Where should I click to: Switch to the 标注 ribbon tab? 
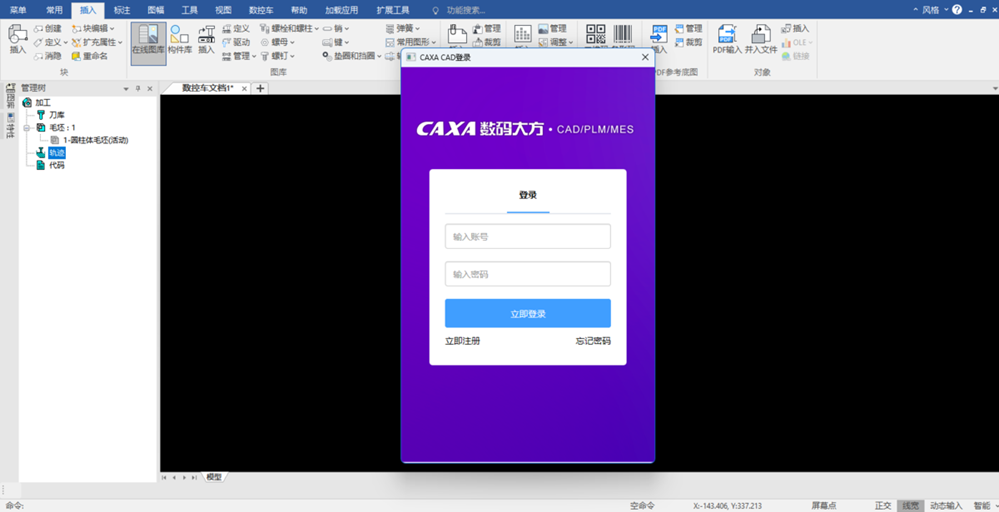pos(122,10)
